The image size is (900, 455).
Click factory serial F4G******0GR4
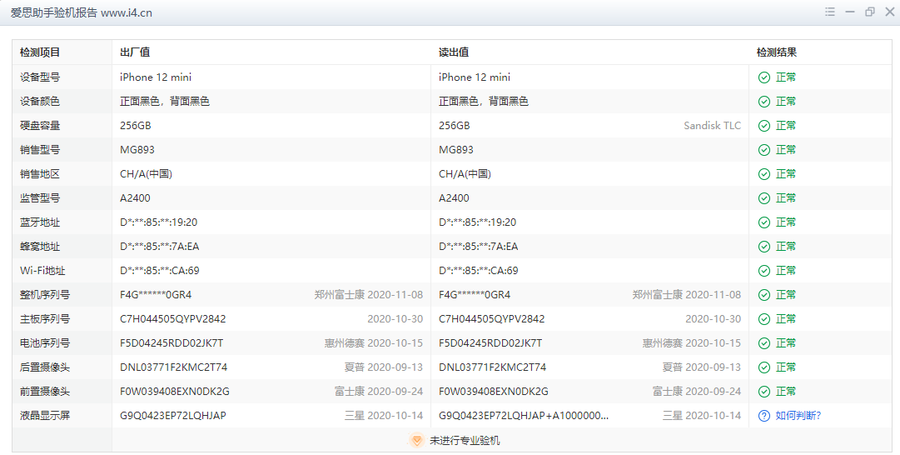click(156, 295)
